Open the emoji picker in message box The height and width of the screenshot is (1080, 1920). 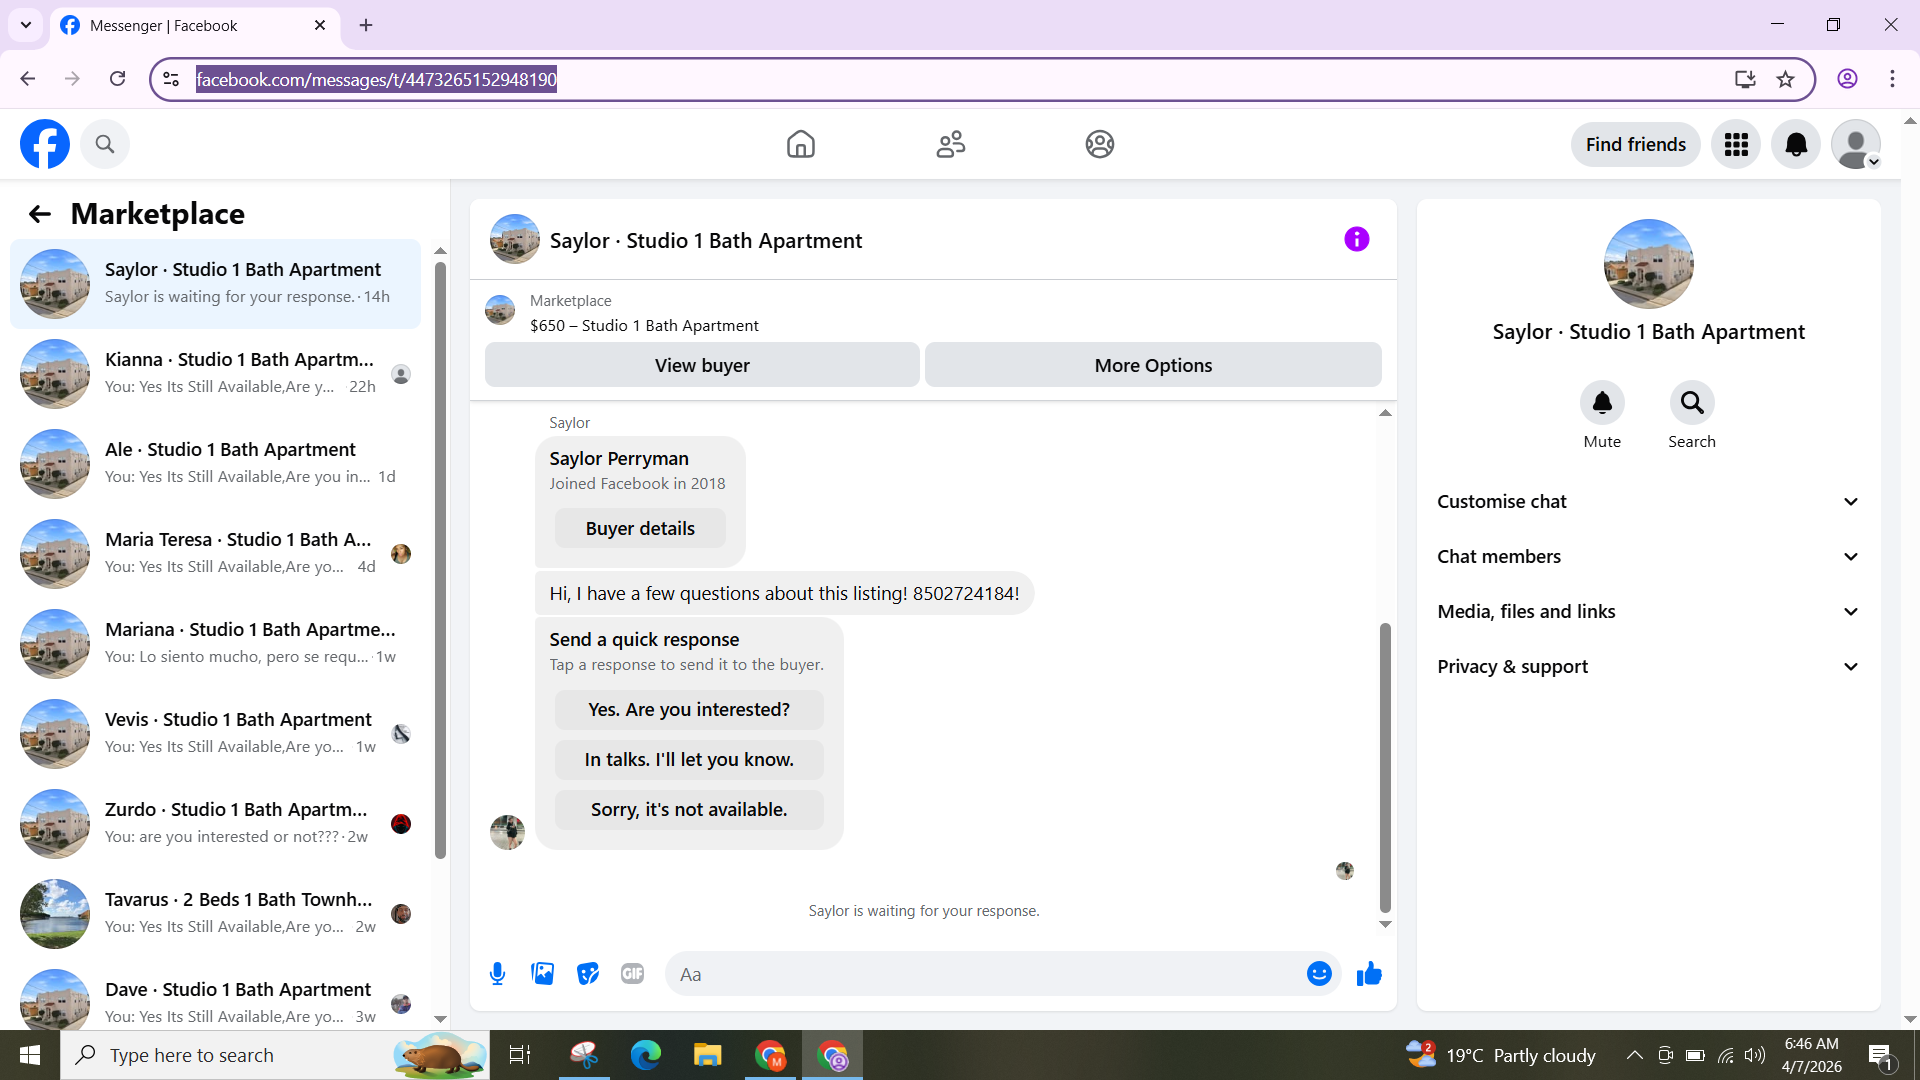click(1319, 973)
